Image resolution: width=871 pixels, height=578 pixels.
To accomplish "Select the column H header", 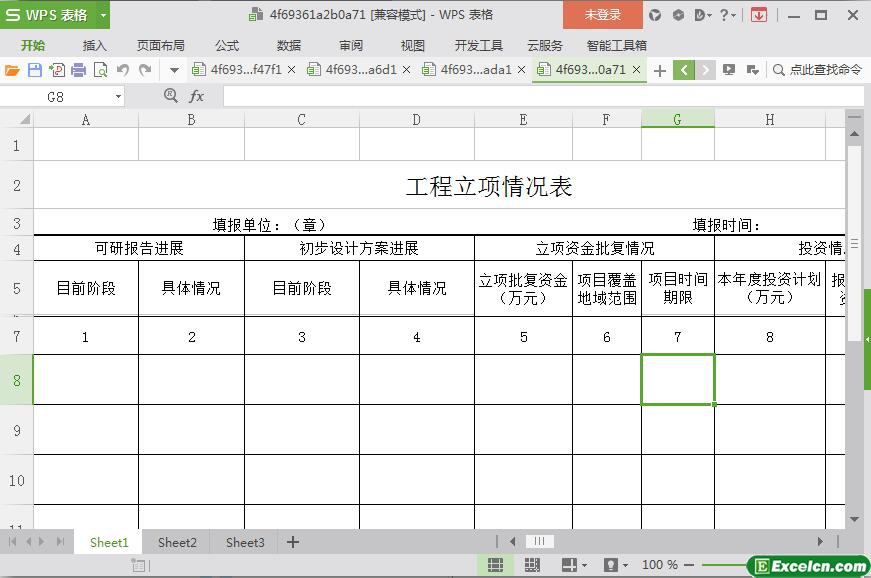I will click(769, 120).
